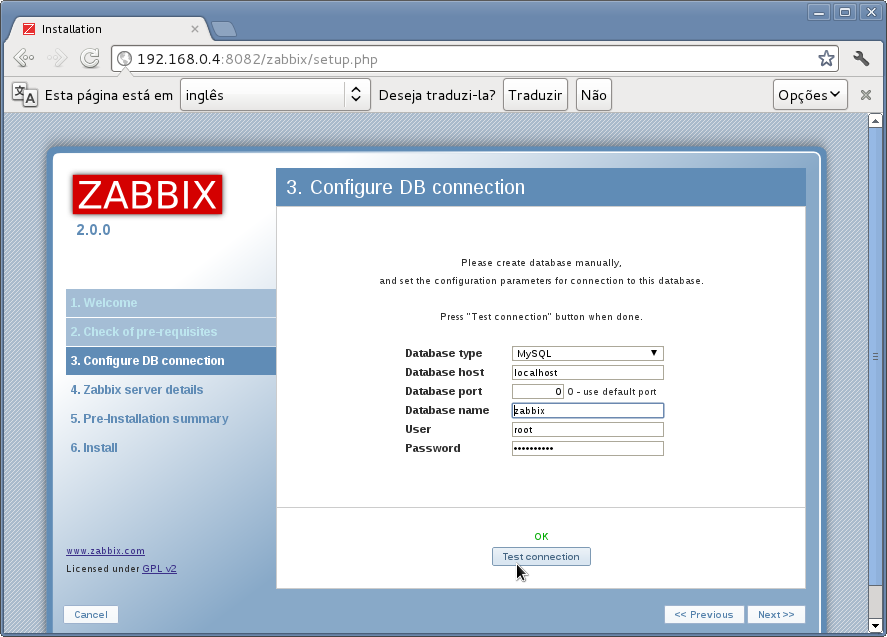Focus the Database host field
The height and width of the screenshot is (637, 887).
pos(587,372)
